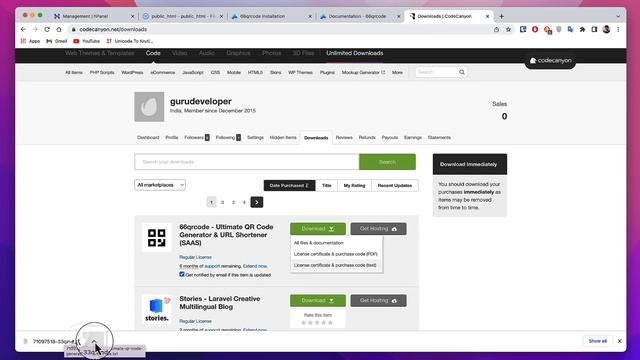This screenshot has width=640, height=360.
Task: Open the More category menu
Action: 397,72
